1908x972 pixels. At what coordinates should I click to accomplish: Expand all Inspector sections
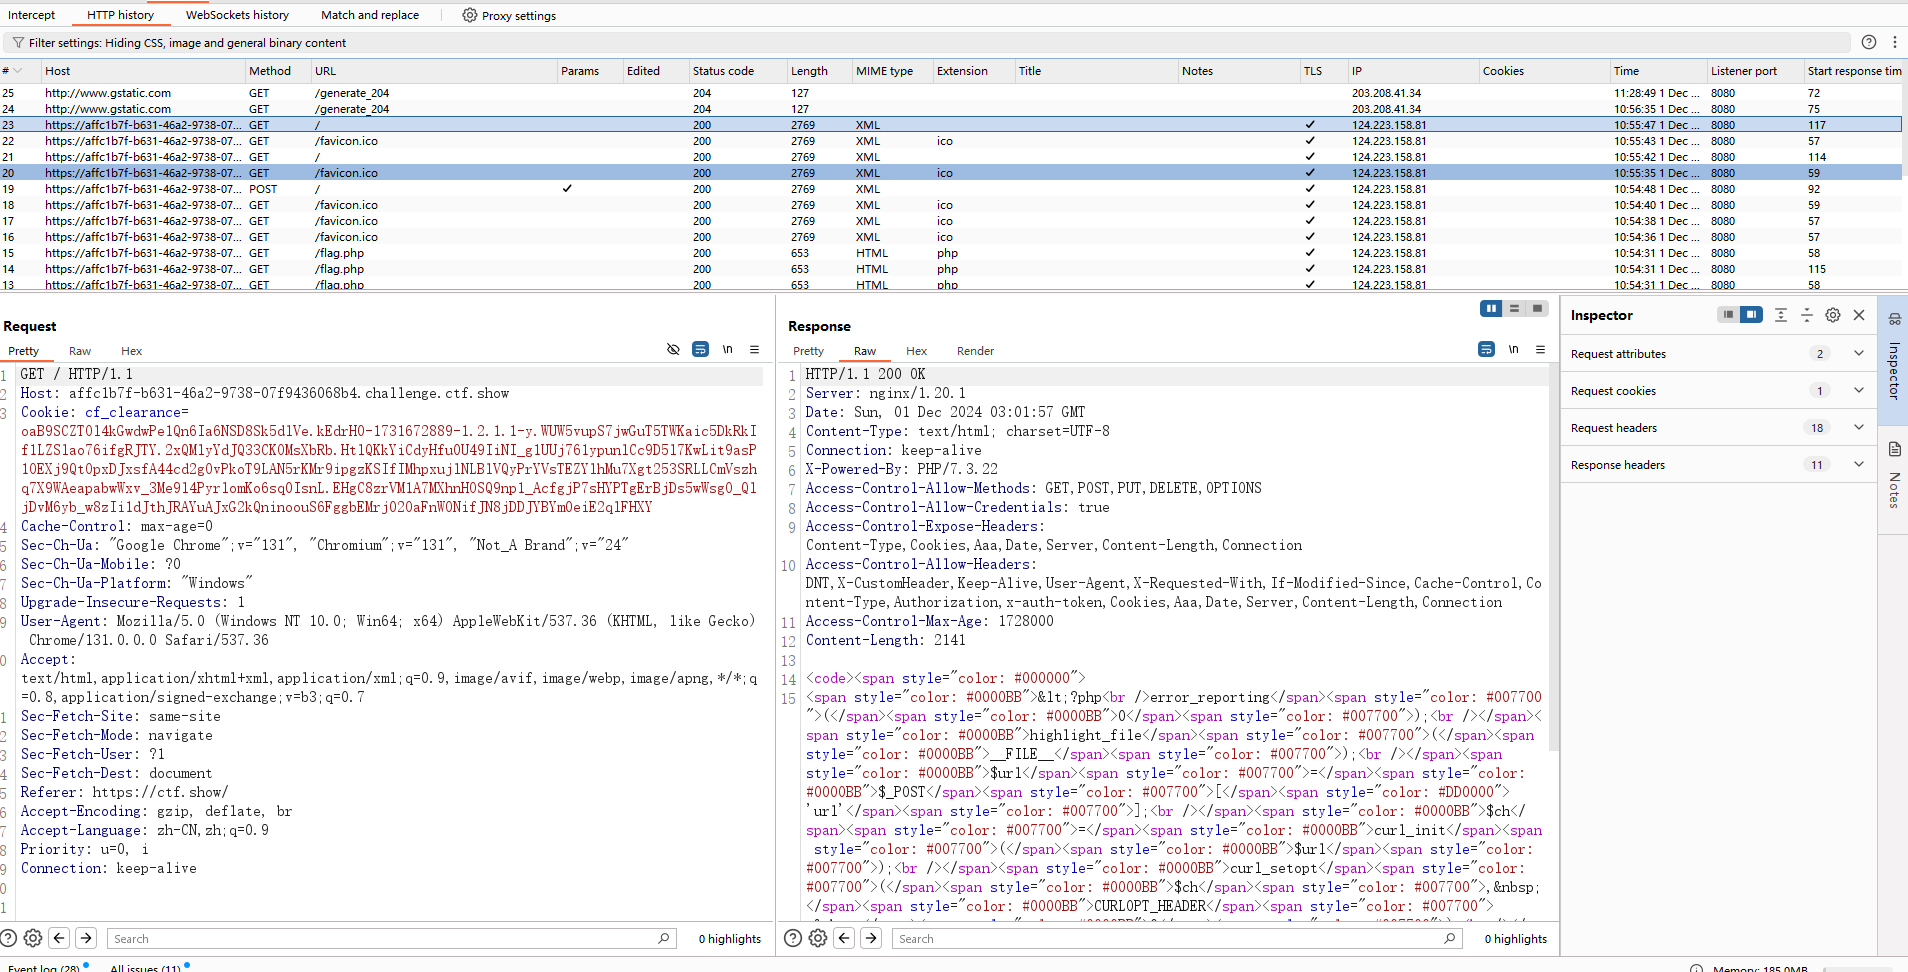tap(1781, 315)
